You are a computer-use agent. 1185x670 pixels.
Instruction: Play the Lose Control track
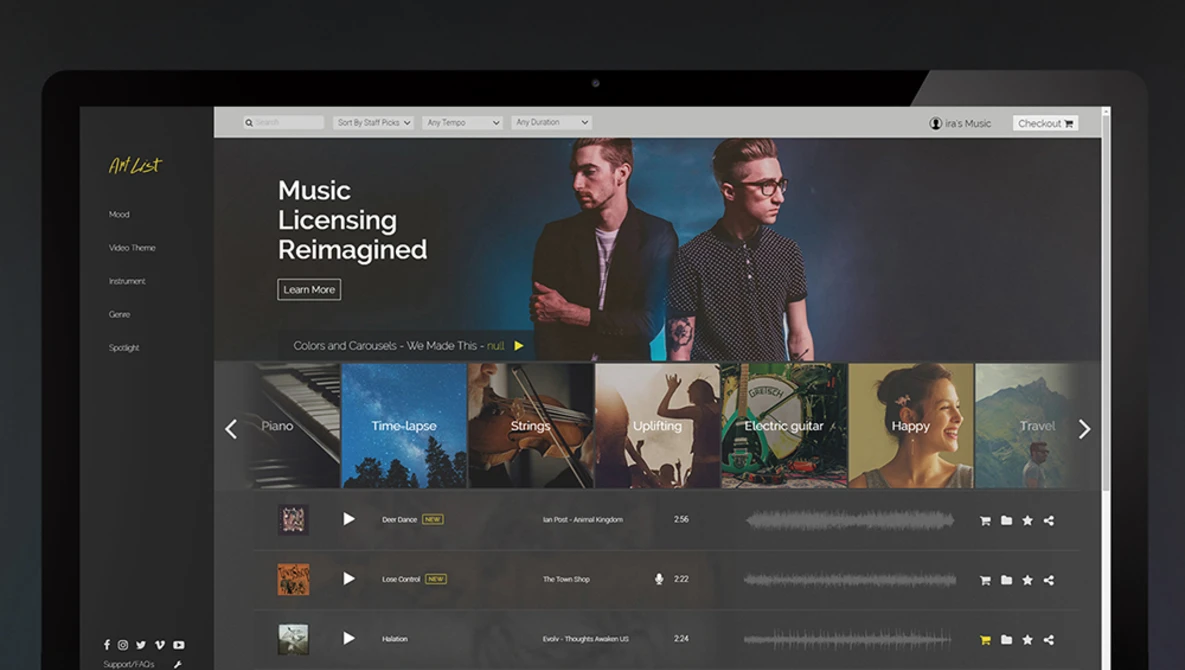(x=348, y=579)
